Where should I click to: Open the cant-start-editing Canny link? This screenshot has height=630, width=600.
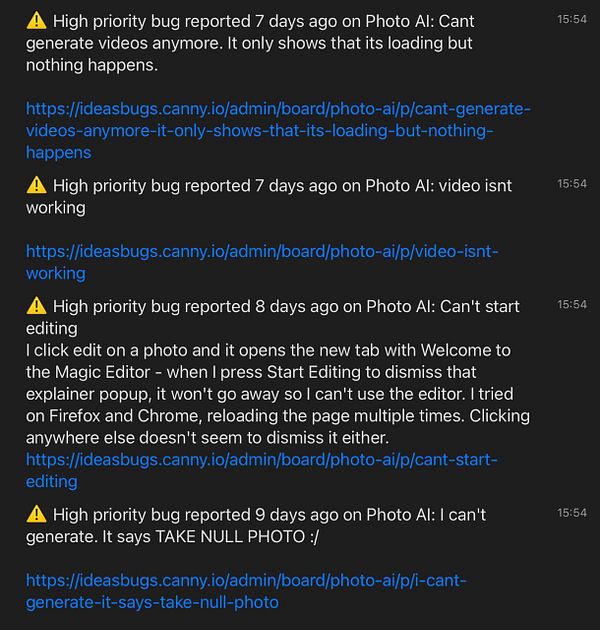coord(262,470)
